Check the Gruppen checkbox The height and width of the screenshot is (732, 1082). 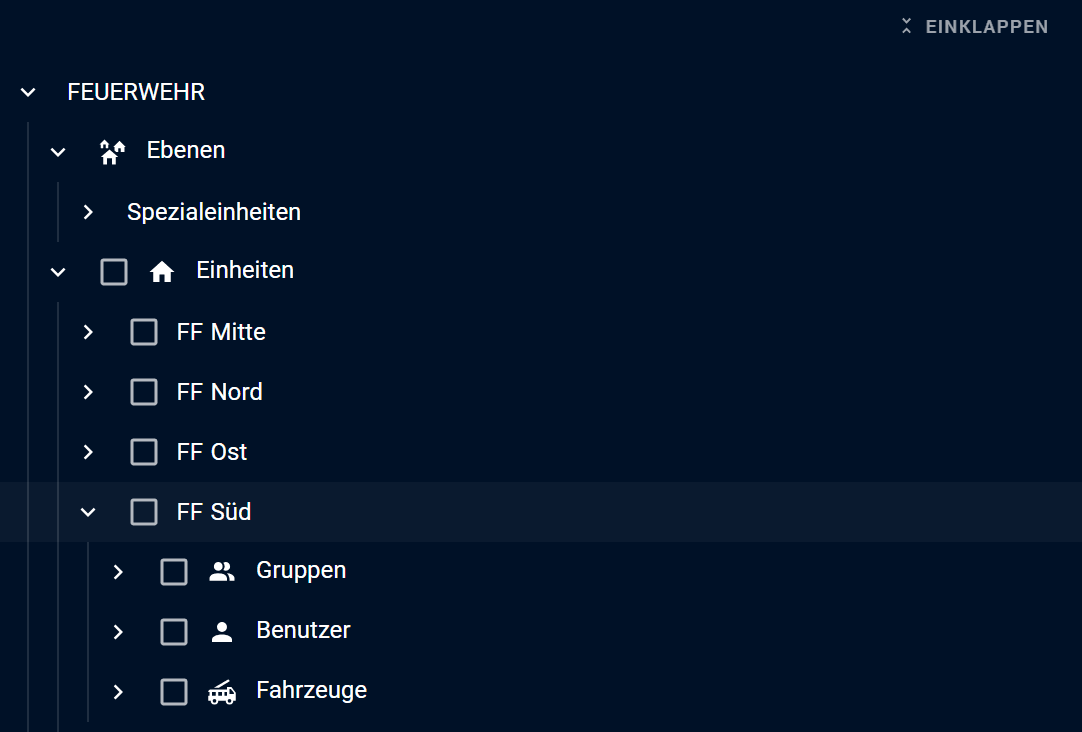click(x=174, y=572)
